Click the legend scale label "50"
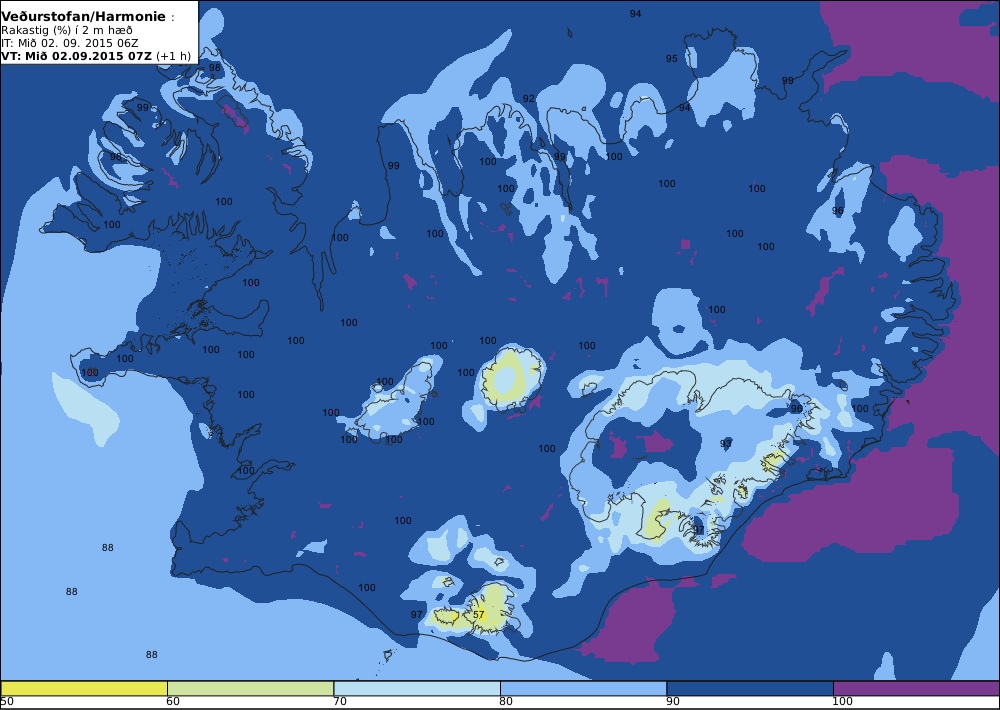This screenshot has width=1000, height=710. point(7,702)
